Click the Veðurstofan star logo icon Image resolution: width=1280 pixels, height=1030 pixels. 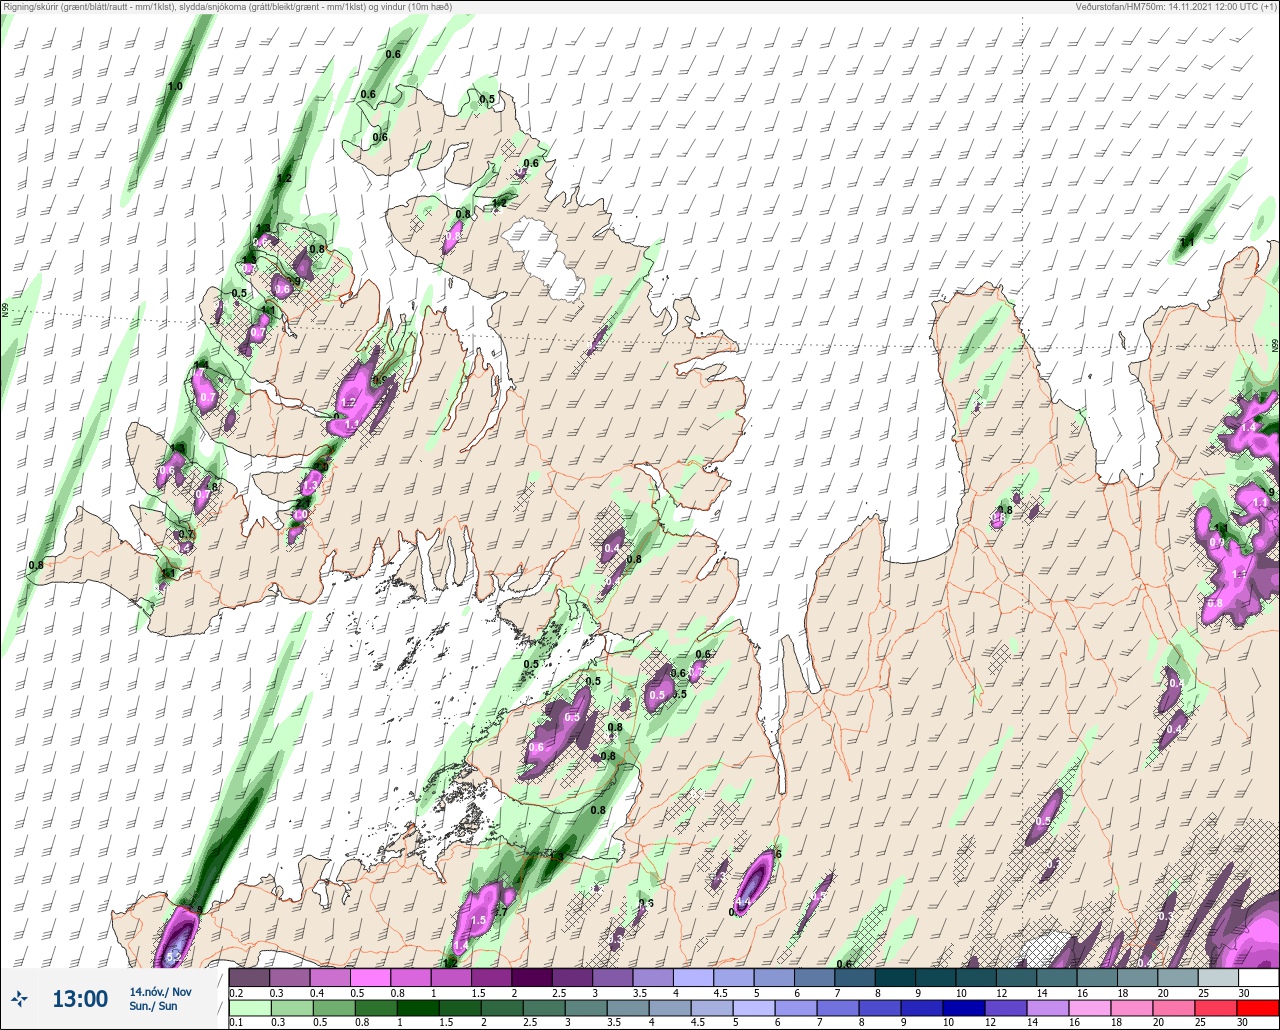[20, 998]
